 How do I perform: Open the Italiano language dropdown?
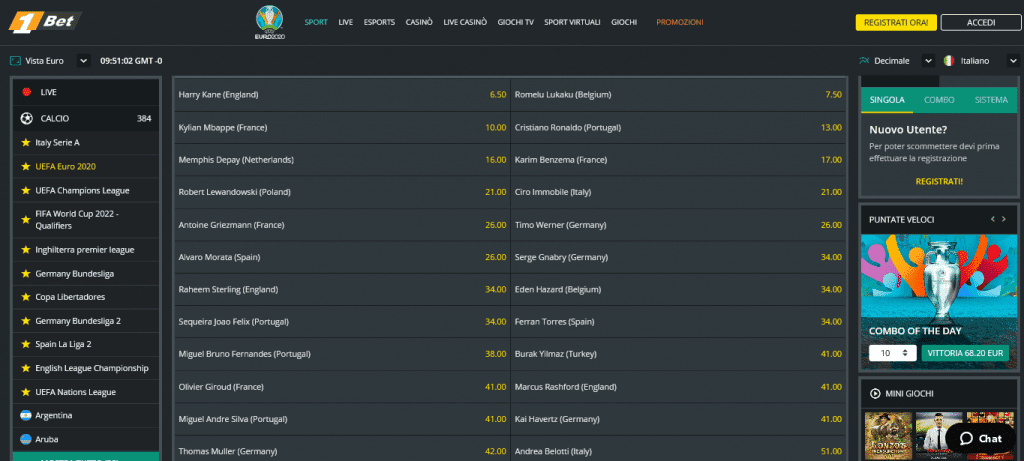1013,61
